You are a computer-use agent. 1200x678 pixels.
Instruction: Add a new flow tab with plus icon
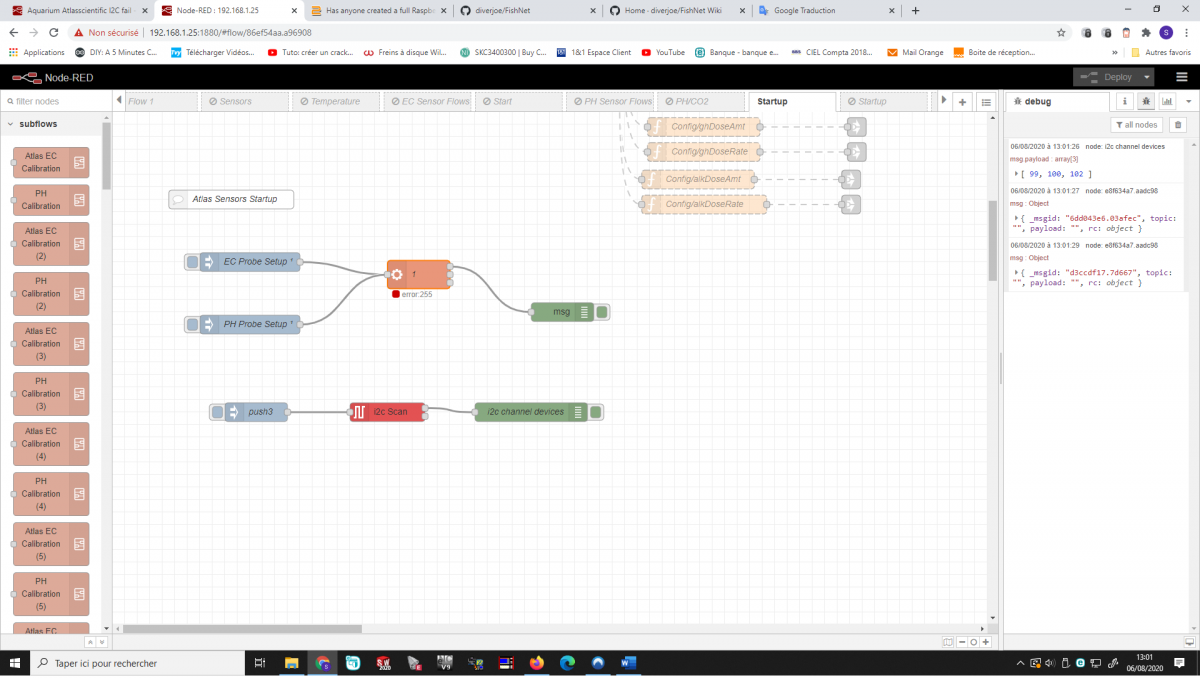coord(962,102)
